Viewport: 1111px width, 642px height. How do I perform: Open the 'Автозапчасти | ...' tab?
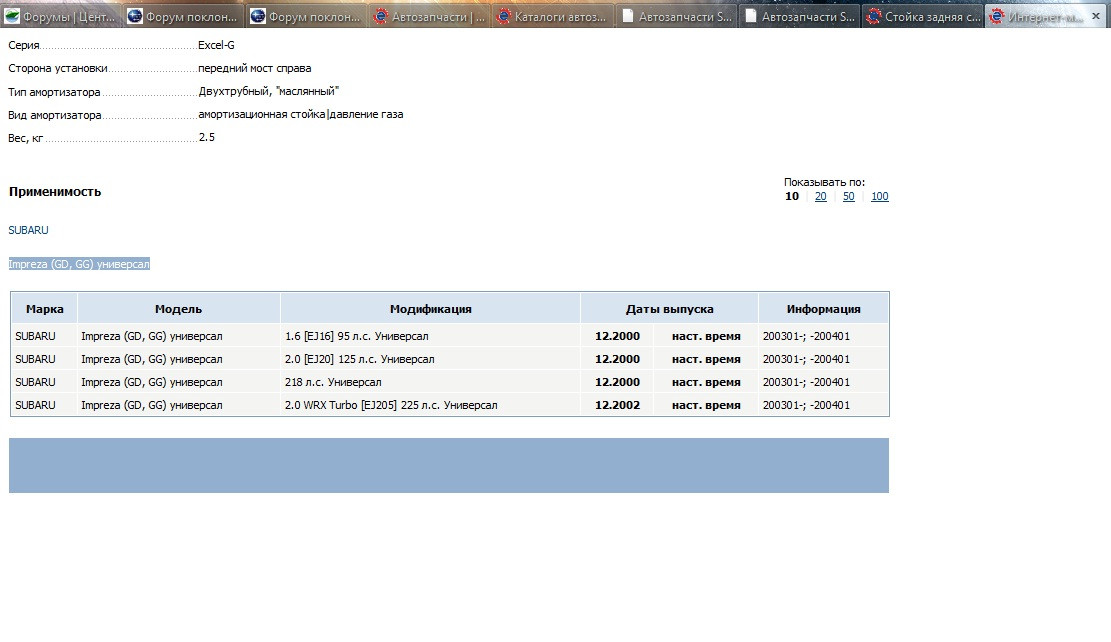tap(429, 16)
